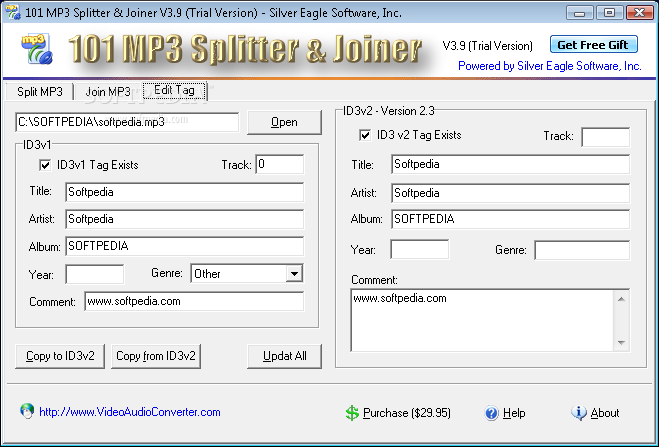Viewport: 659px width, 447px height.
Task: Click the ID3v1 Year field
Action: (x=95, y=274)
